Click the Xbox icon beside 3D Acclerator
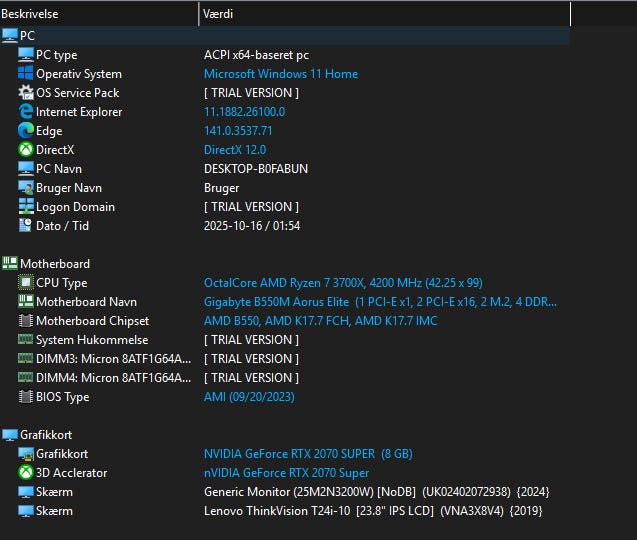 click(26, 473)
